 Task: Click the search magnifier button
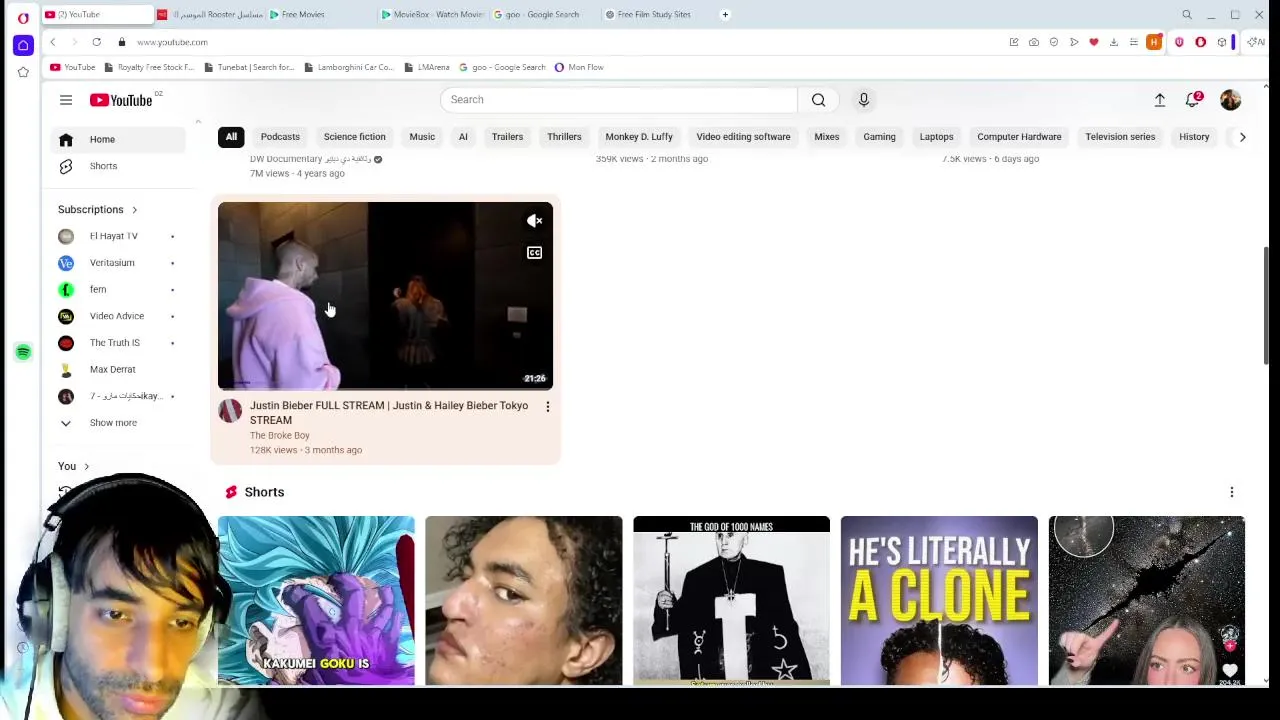[818, 99]
